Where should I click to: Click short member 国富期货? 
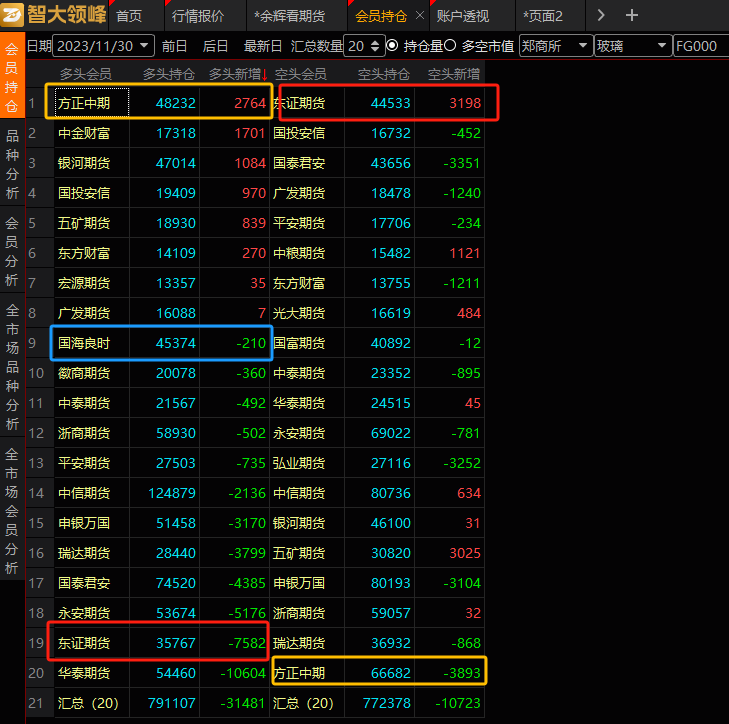tap(299, 343)
